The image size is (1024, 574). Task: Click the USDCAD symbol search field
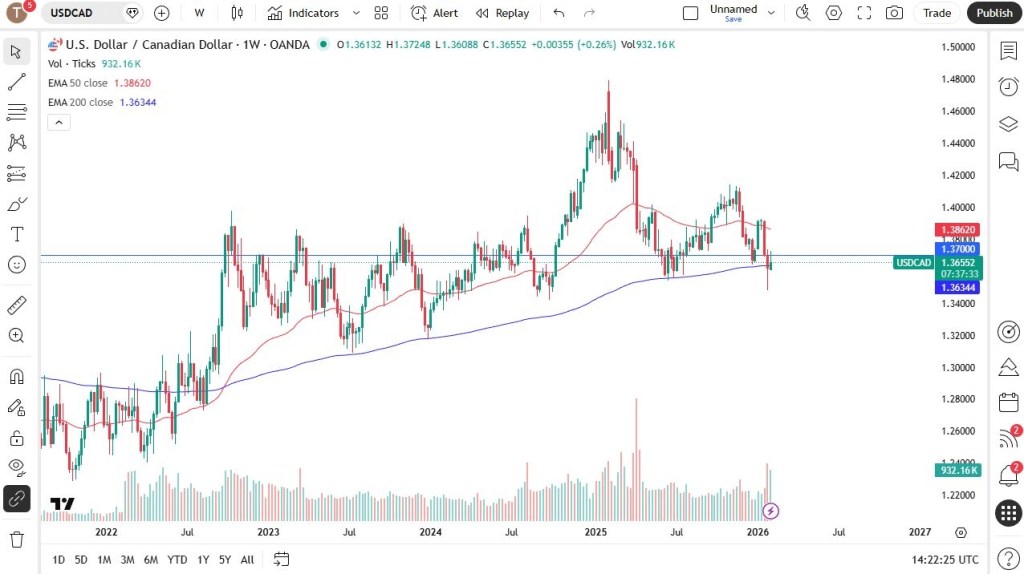coord(85,13)
